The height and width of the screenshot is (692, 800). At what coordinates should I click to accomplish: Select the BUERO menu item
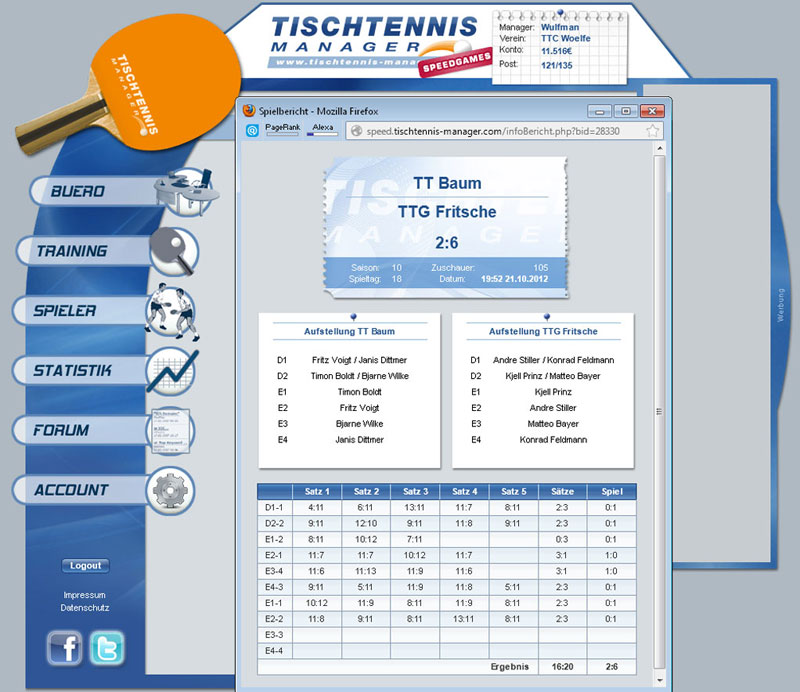pos(78,191)
